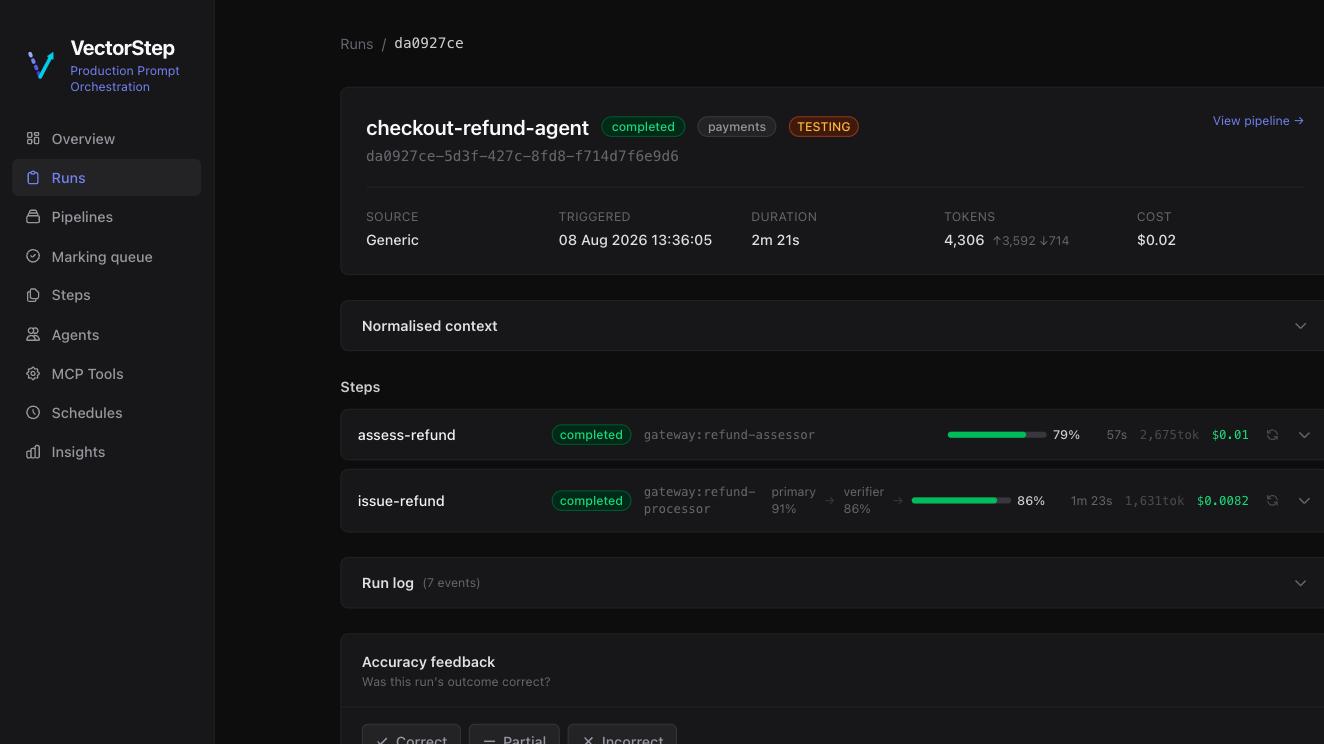This screenshot has height=744, width=1324.
Task: Click the Pipelines icon in sidebar
Action: [x=33, y=216]
